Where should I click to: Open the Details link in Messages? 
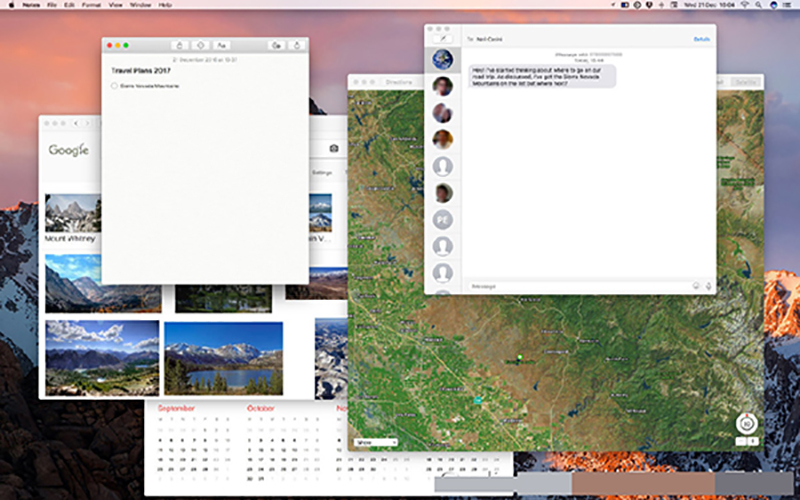pyautogui.click(x=702, y=39)
